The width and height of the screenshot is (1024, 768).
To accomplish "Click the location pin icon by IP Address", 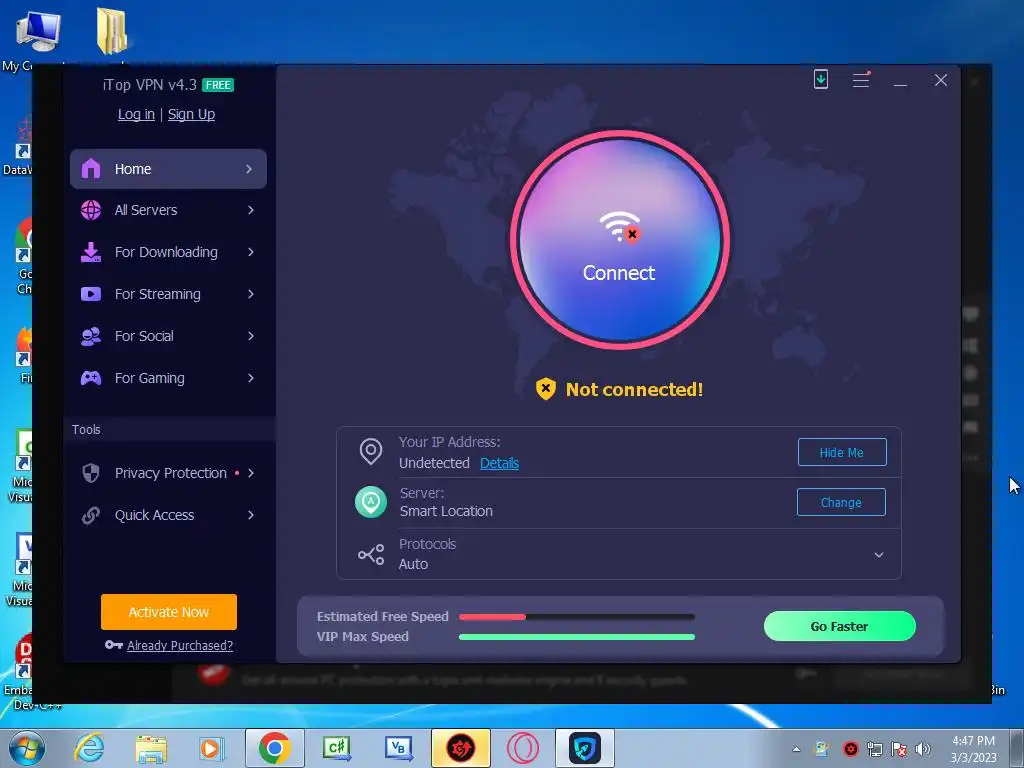I will click(371, 452).
